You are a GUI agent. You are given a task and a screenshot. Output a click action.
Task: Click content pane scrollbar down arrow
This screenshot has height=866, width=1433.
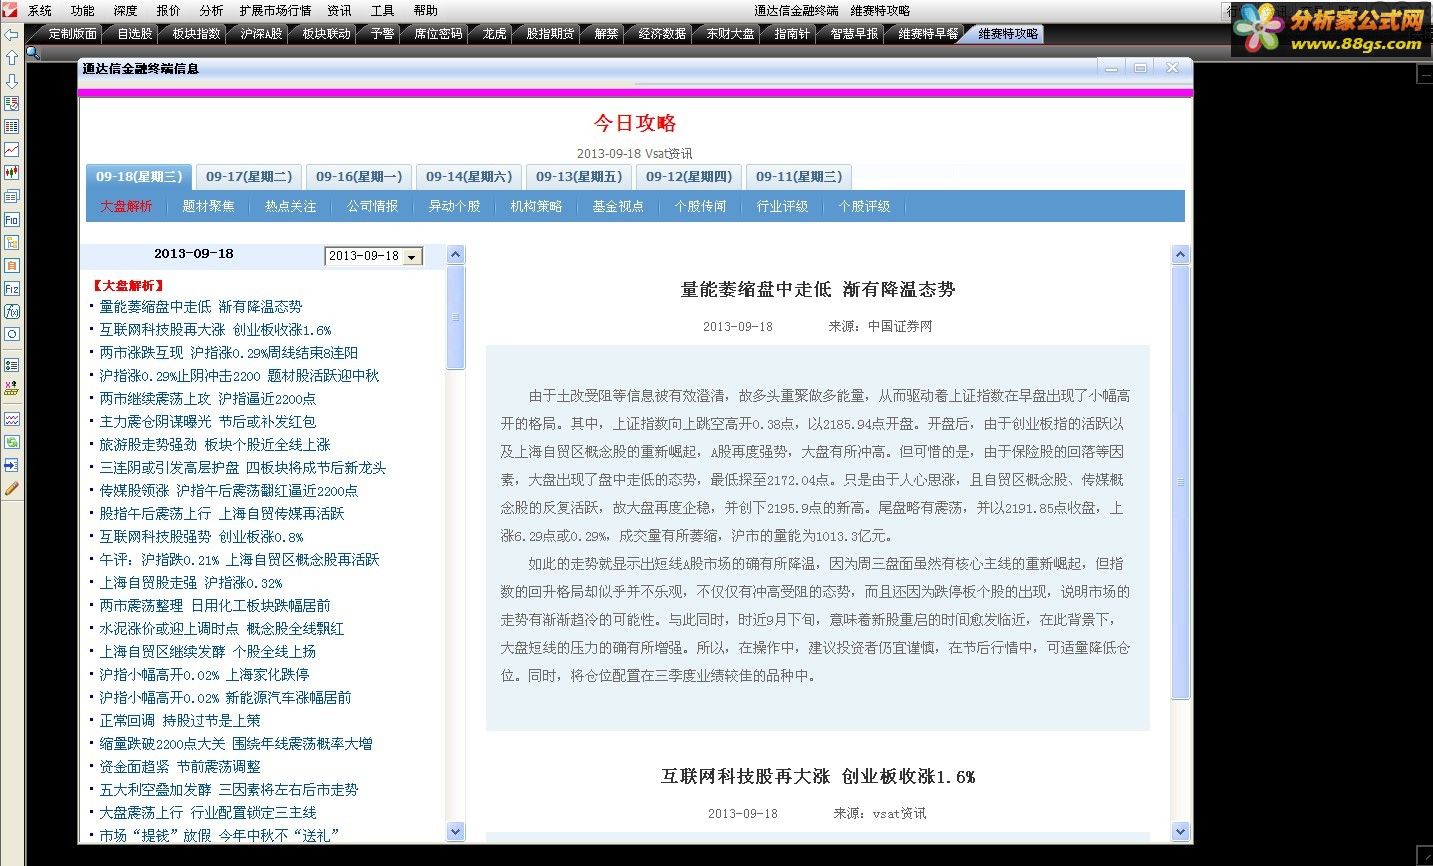[1180, 831]
